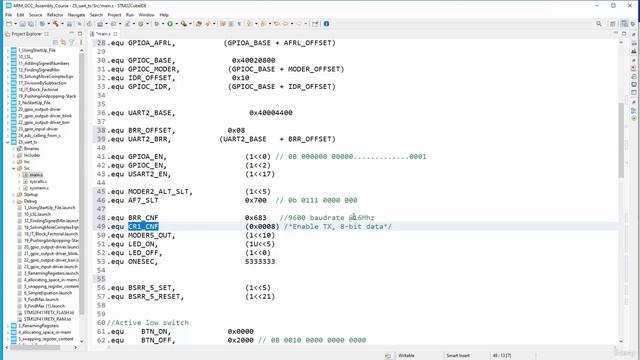Open the Edit menu
The height and width of the screenshot is (360, 640).
(x=20, y=15)
